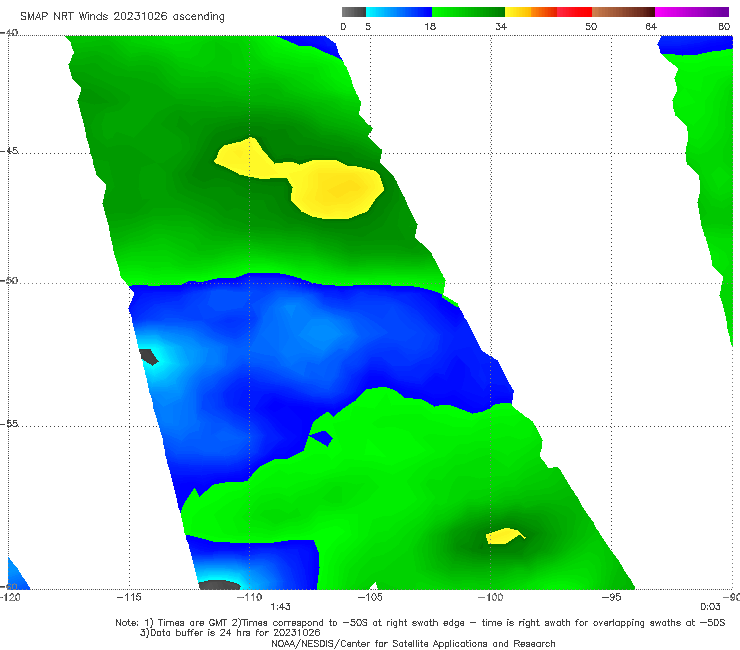This screenshot has width=740, height=650.
Task: Click the '0:03' swath time label
Action: coord(710,607)
